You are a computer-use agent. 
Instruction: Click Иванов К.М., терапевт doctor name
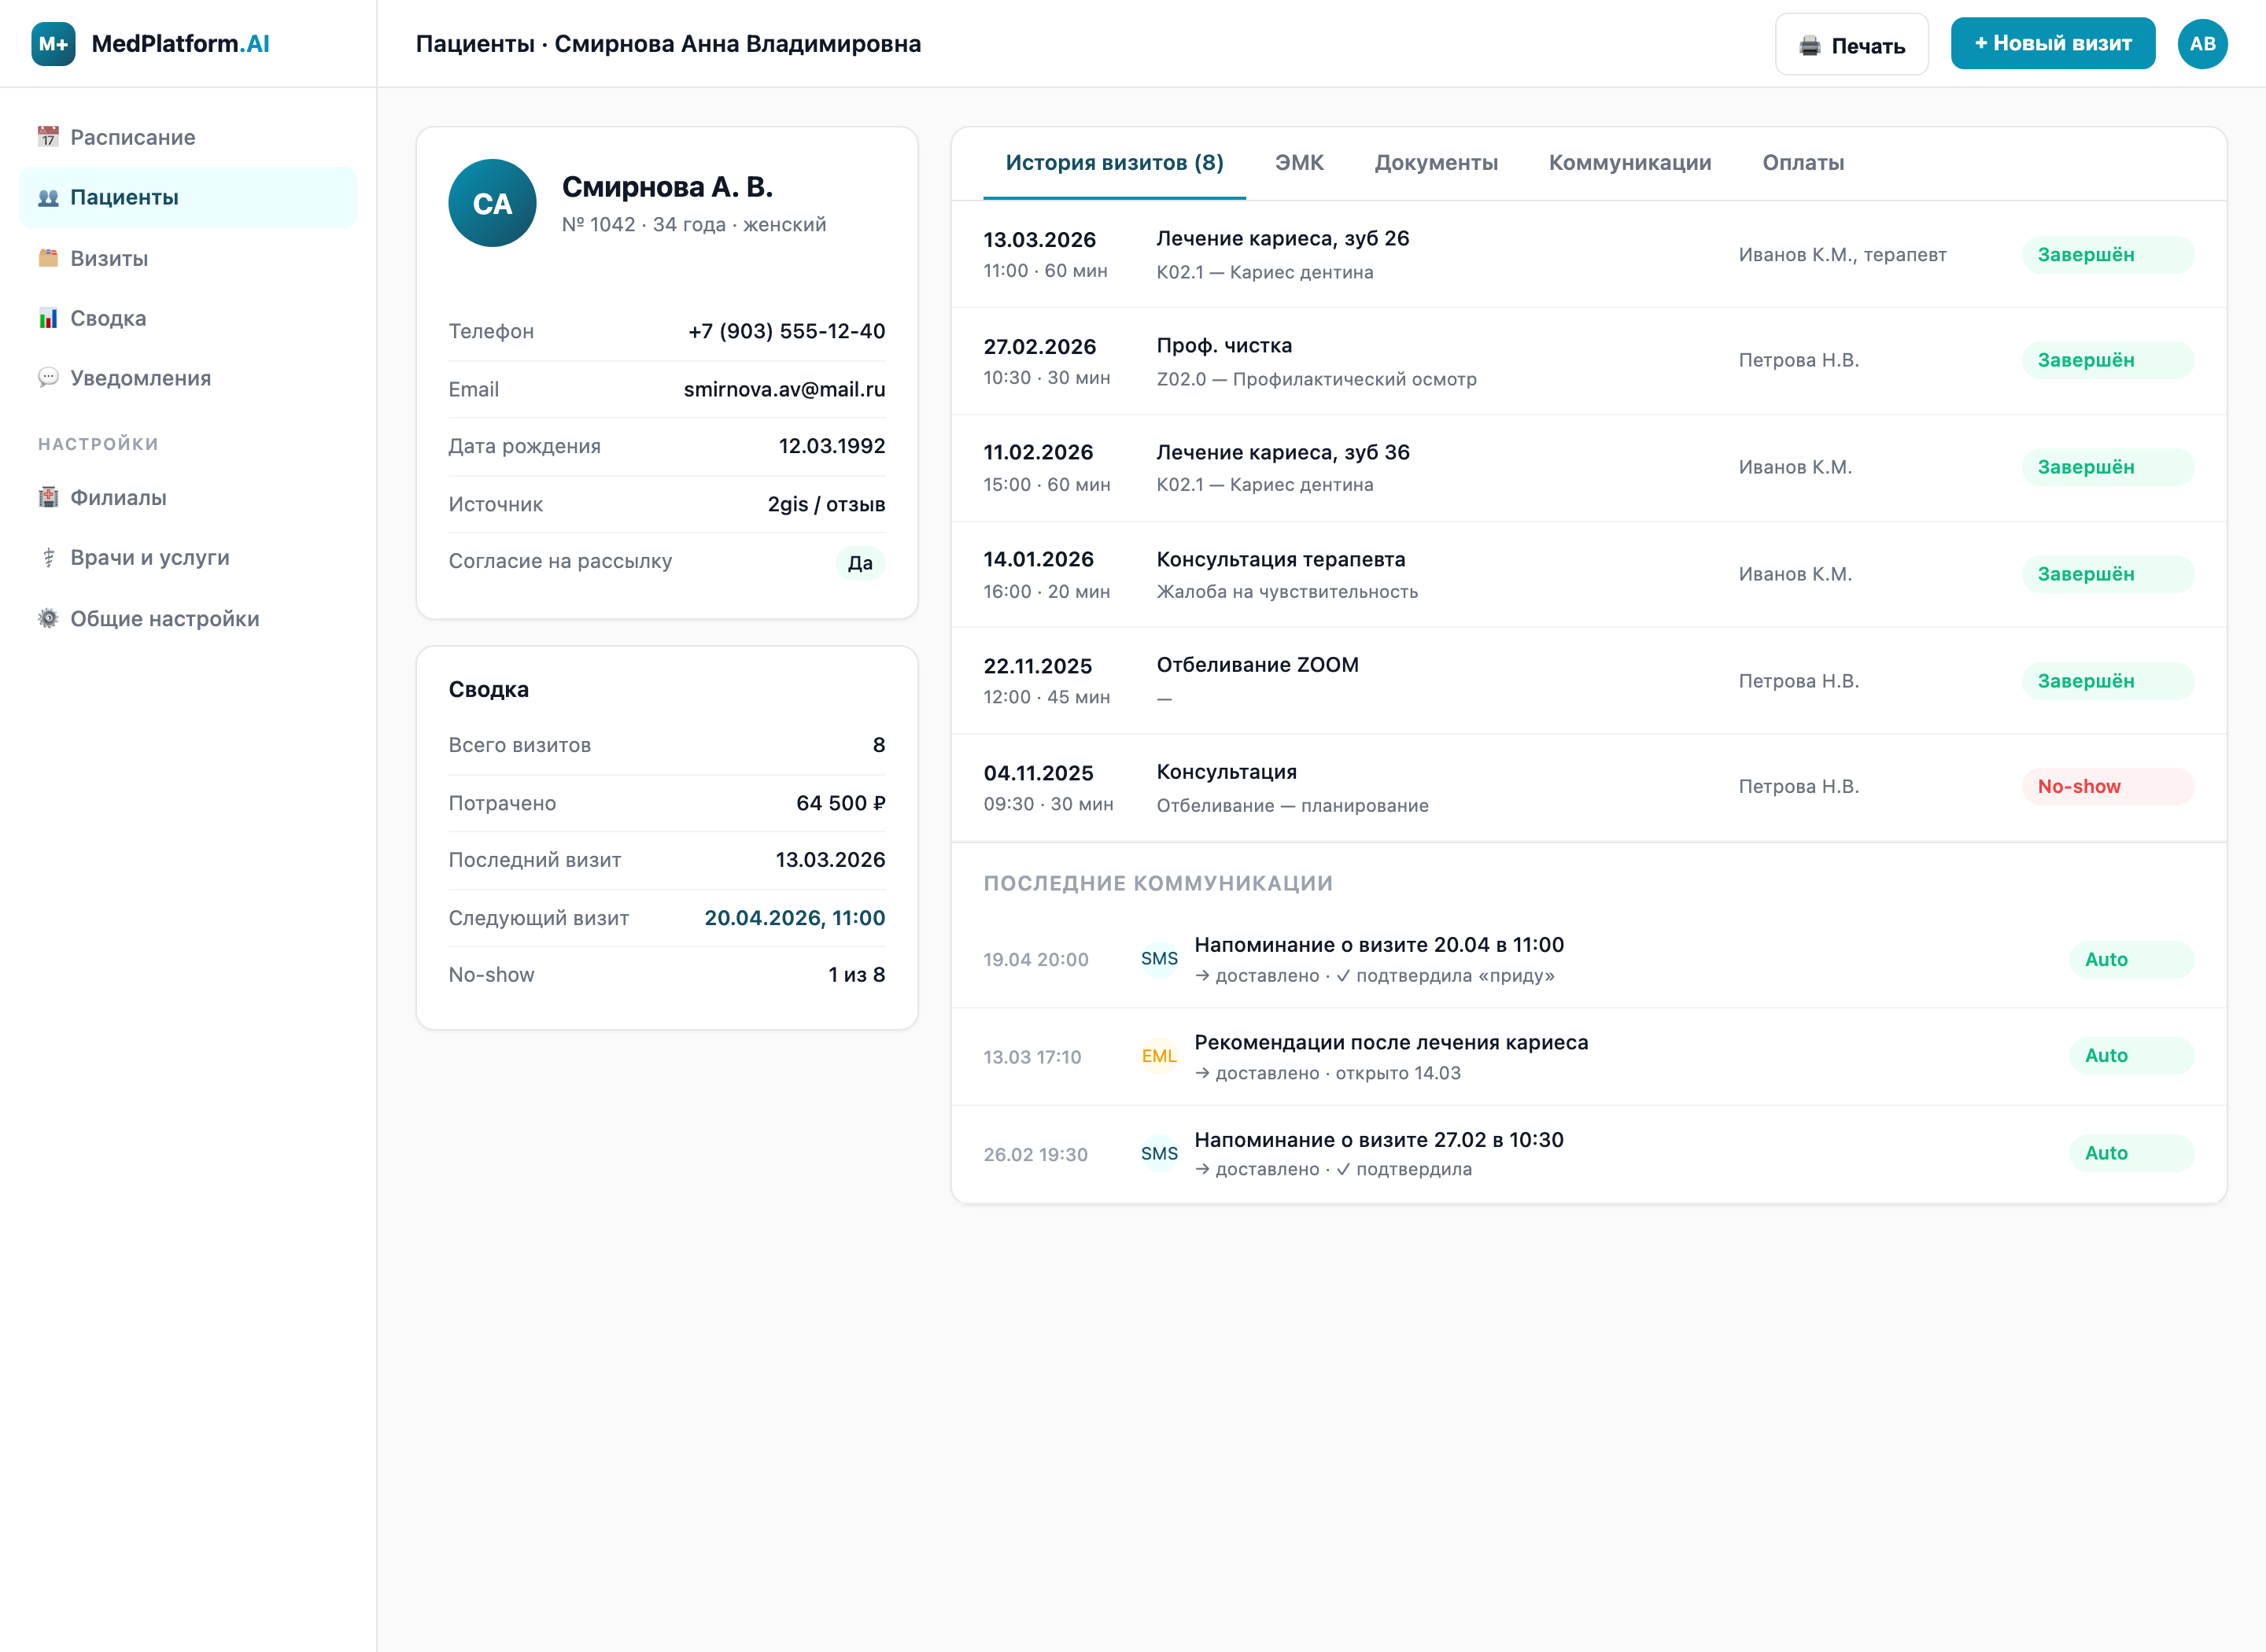(x=1842, y=254)
